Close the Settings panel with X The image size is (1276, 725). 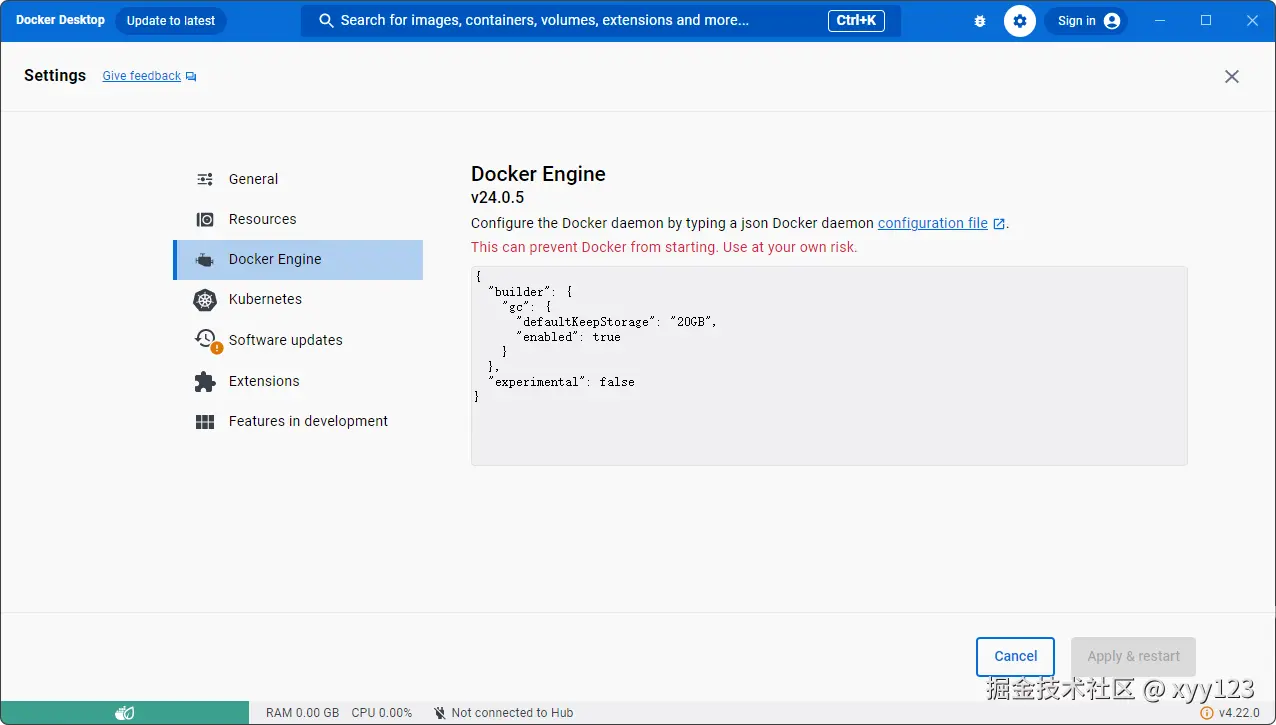1232,77
